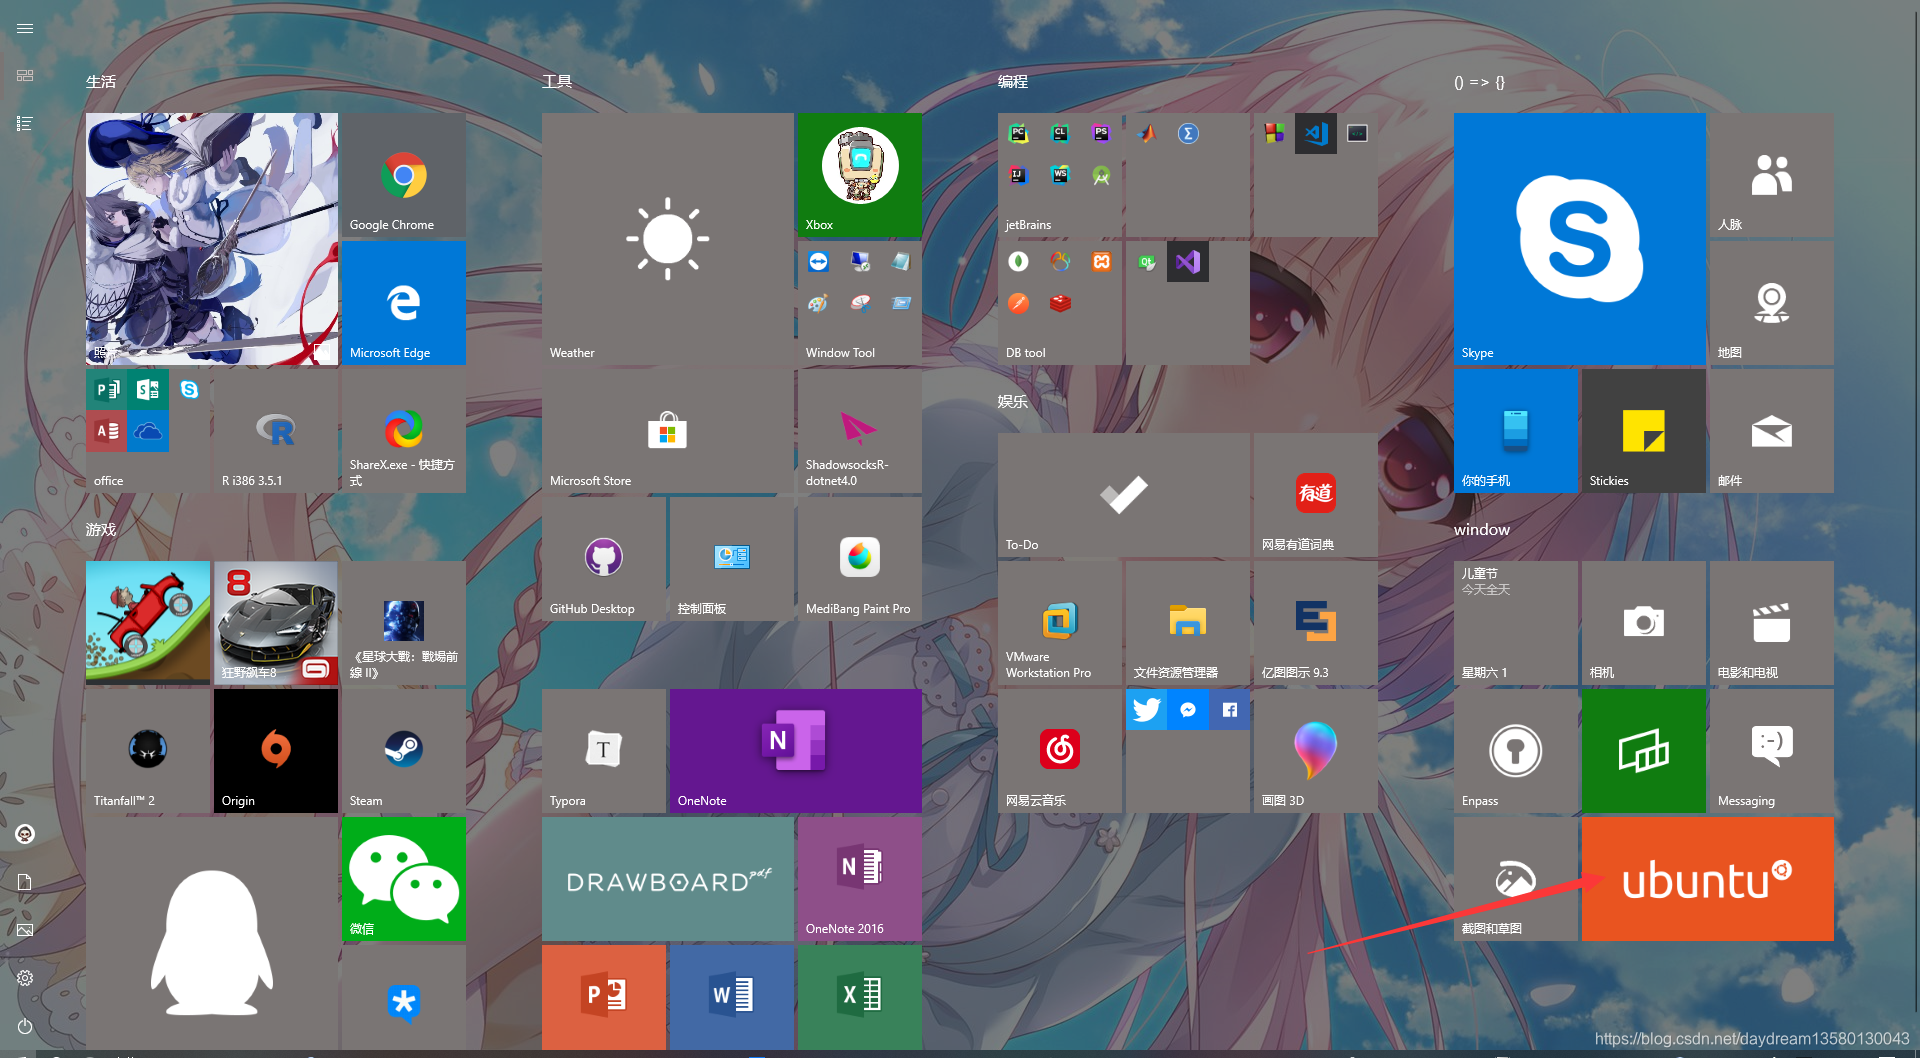Expand the jetBrains tile folder
Image resolution: width=1920 pixels, height=1058 pixels.
[1060, 175]
